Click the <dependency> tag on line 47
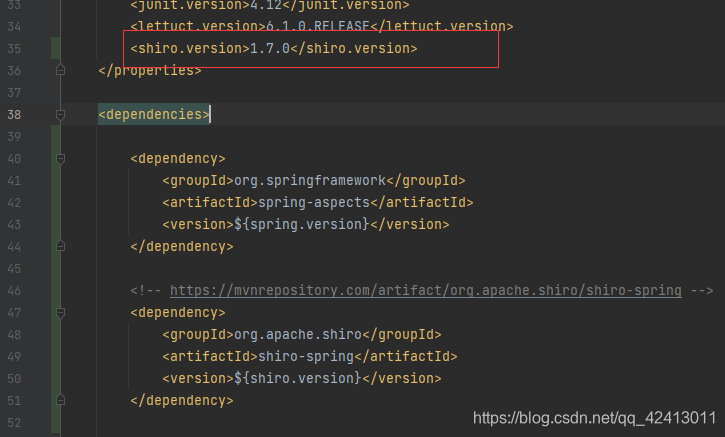Viewport: 725px width, 437px height. click(x=178, y=313)
